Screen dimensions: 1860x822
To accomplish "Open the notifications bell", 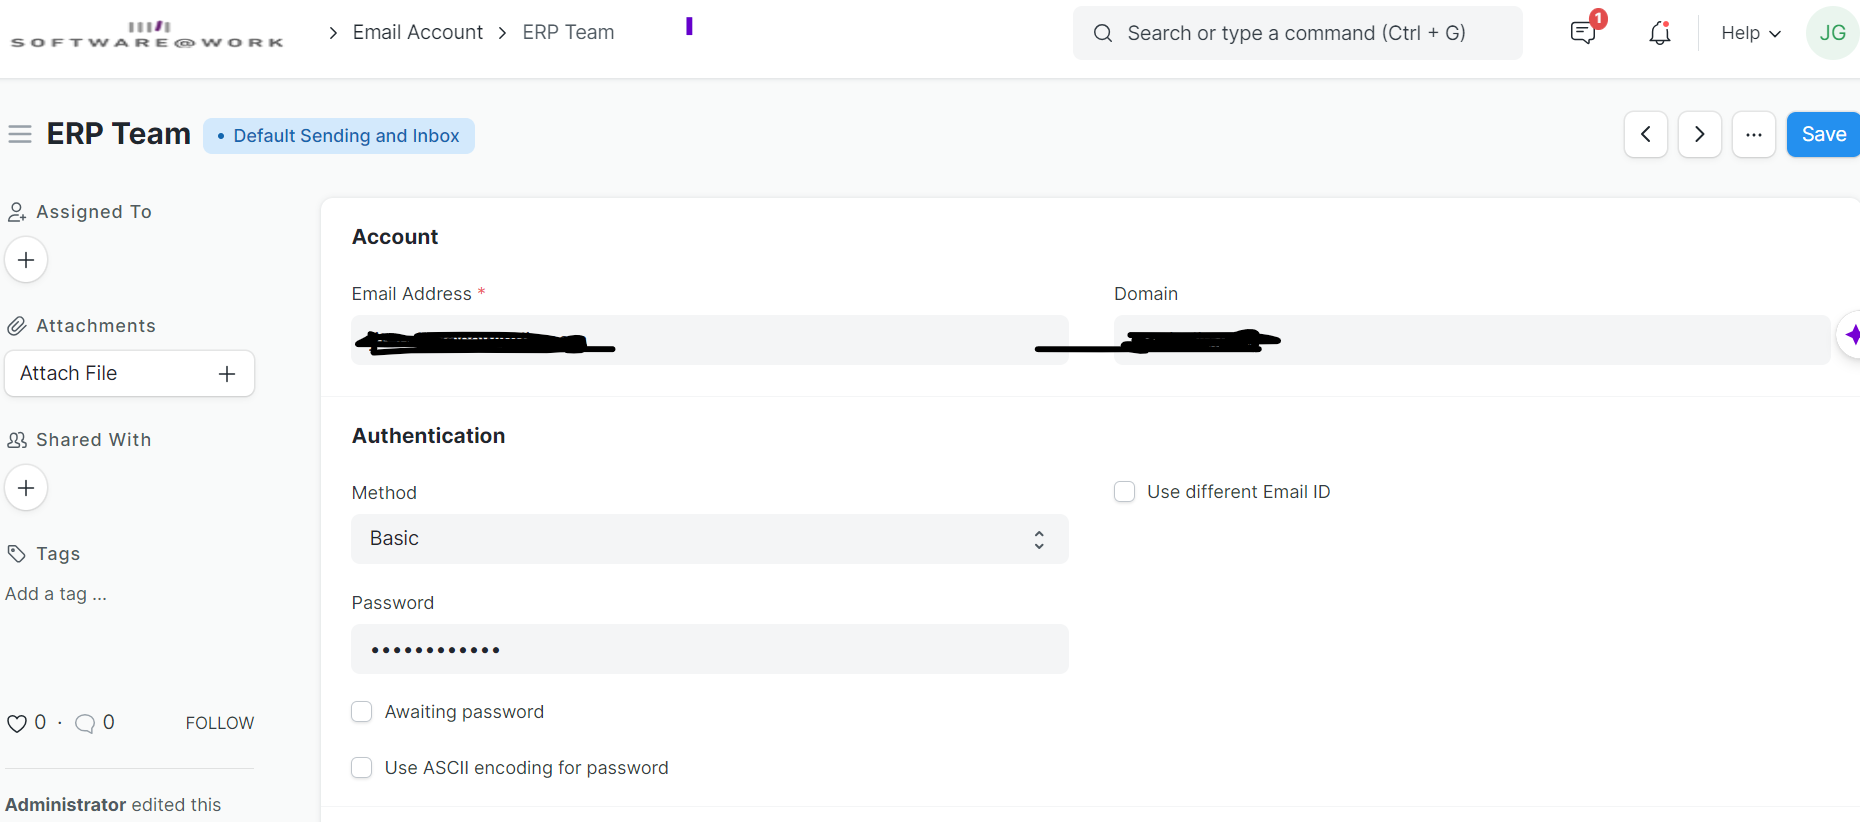I will click(x=1659, y=33).
